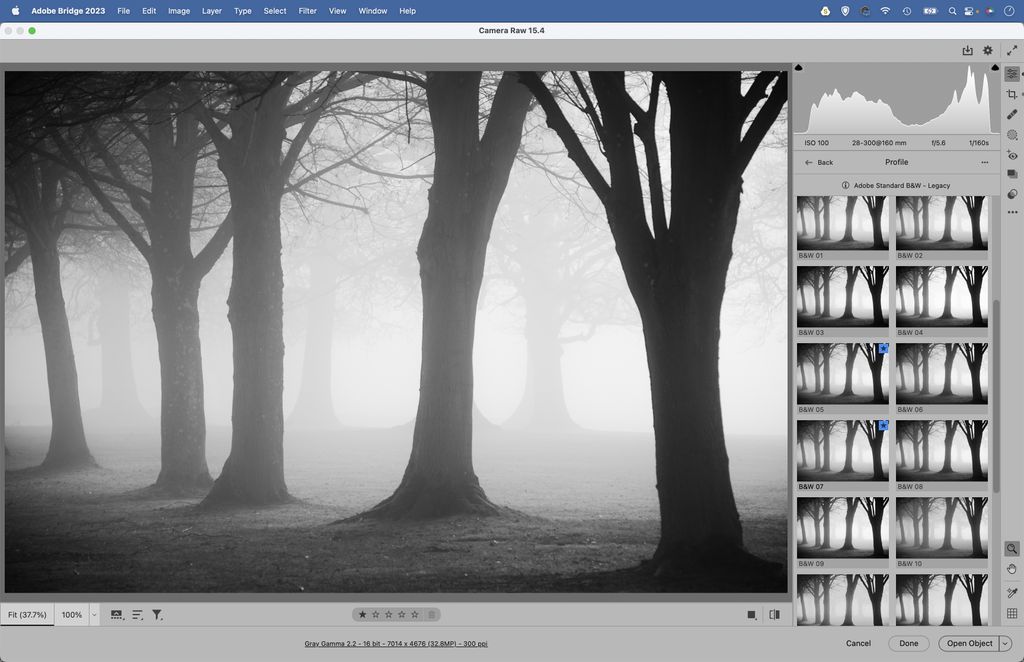
Task: Toggle the shadow clipping warning triangle
Action: click(798, 67)
